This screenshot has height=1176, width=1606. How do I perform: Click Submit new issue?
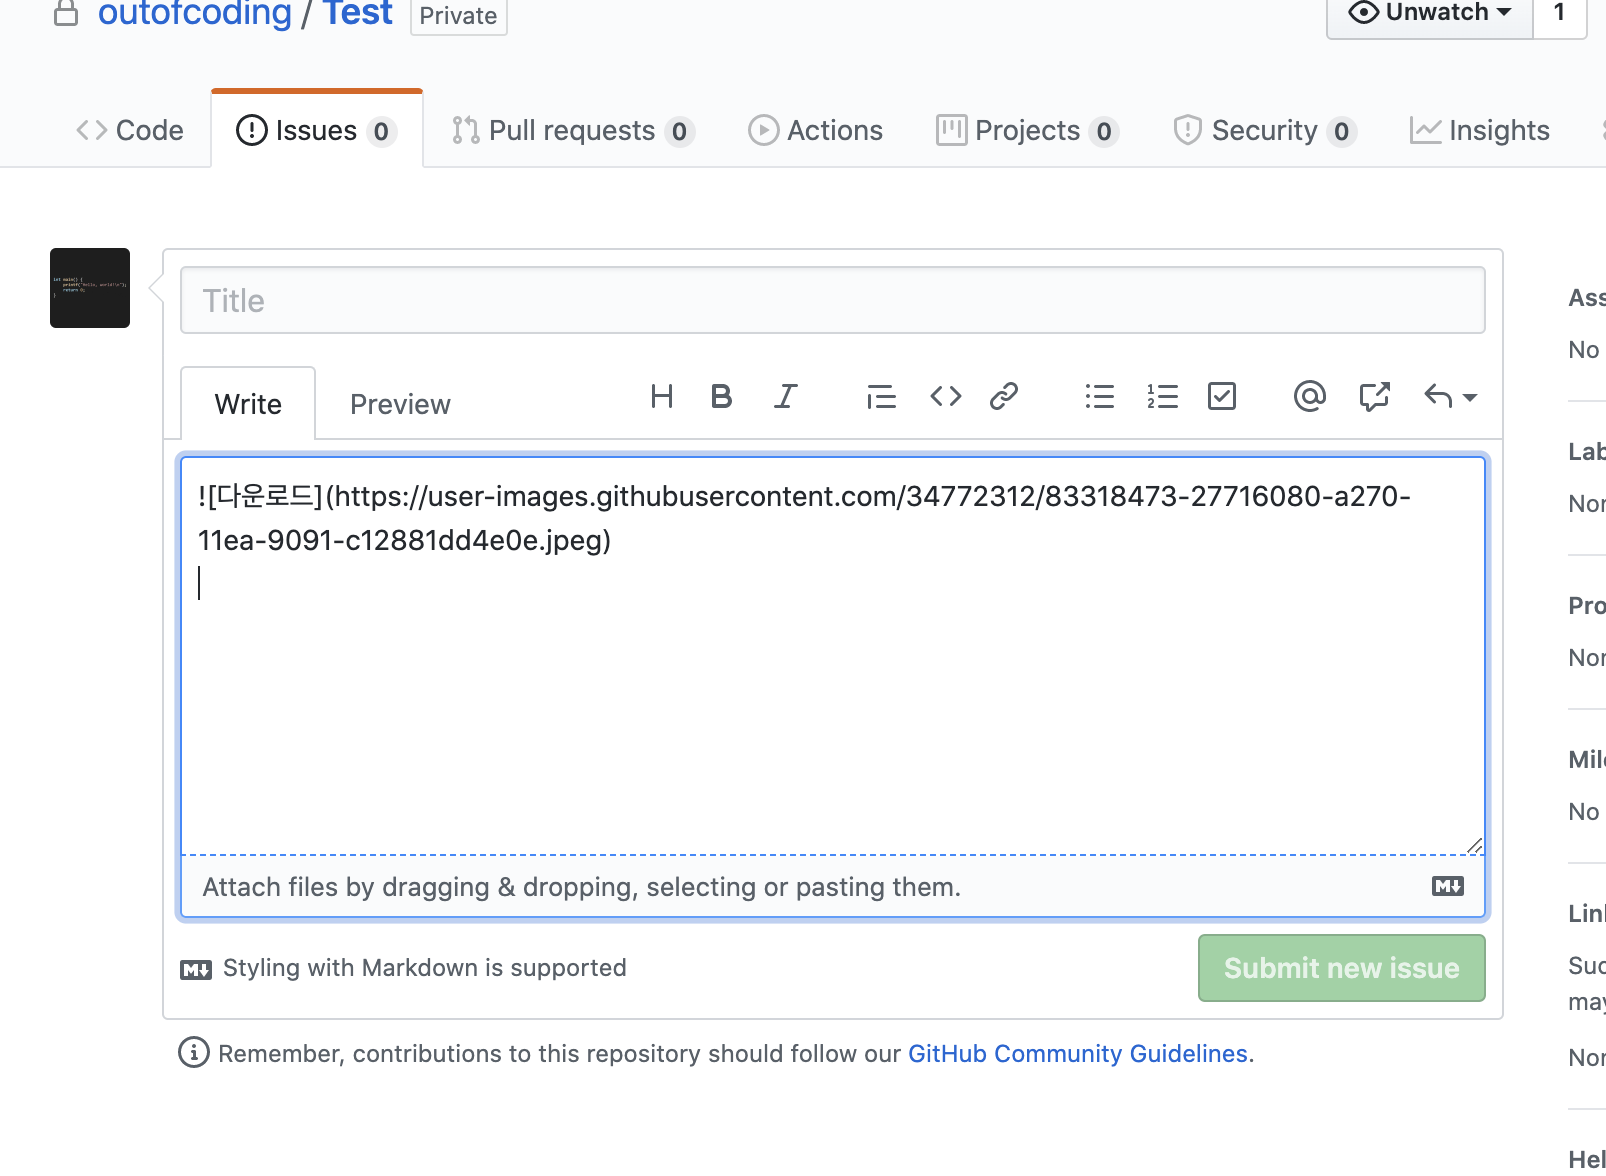coord(1342,968)
